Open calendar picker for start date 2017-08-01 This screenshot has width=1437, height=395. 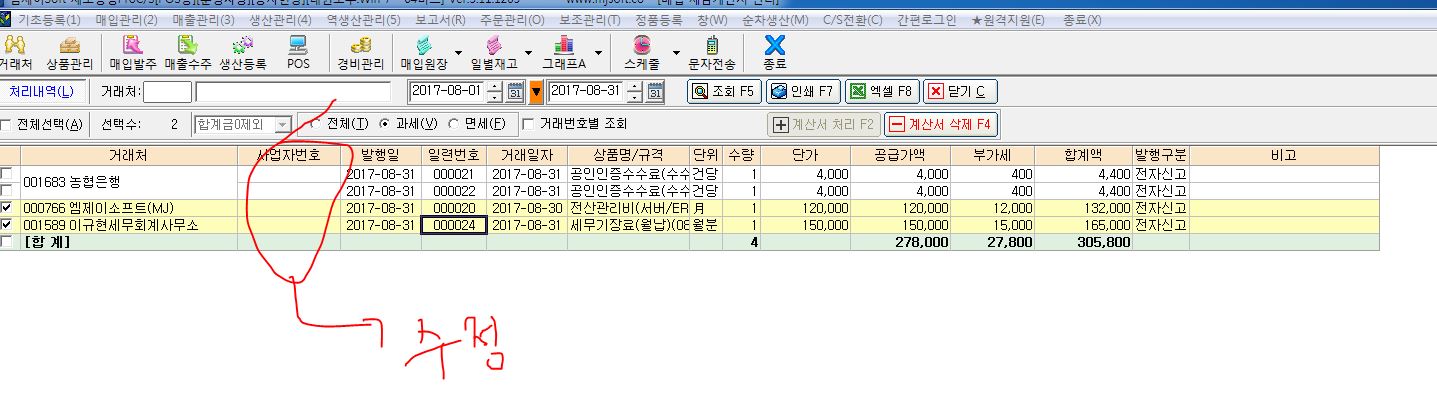(515, 92)
